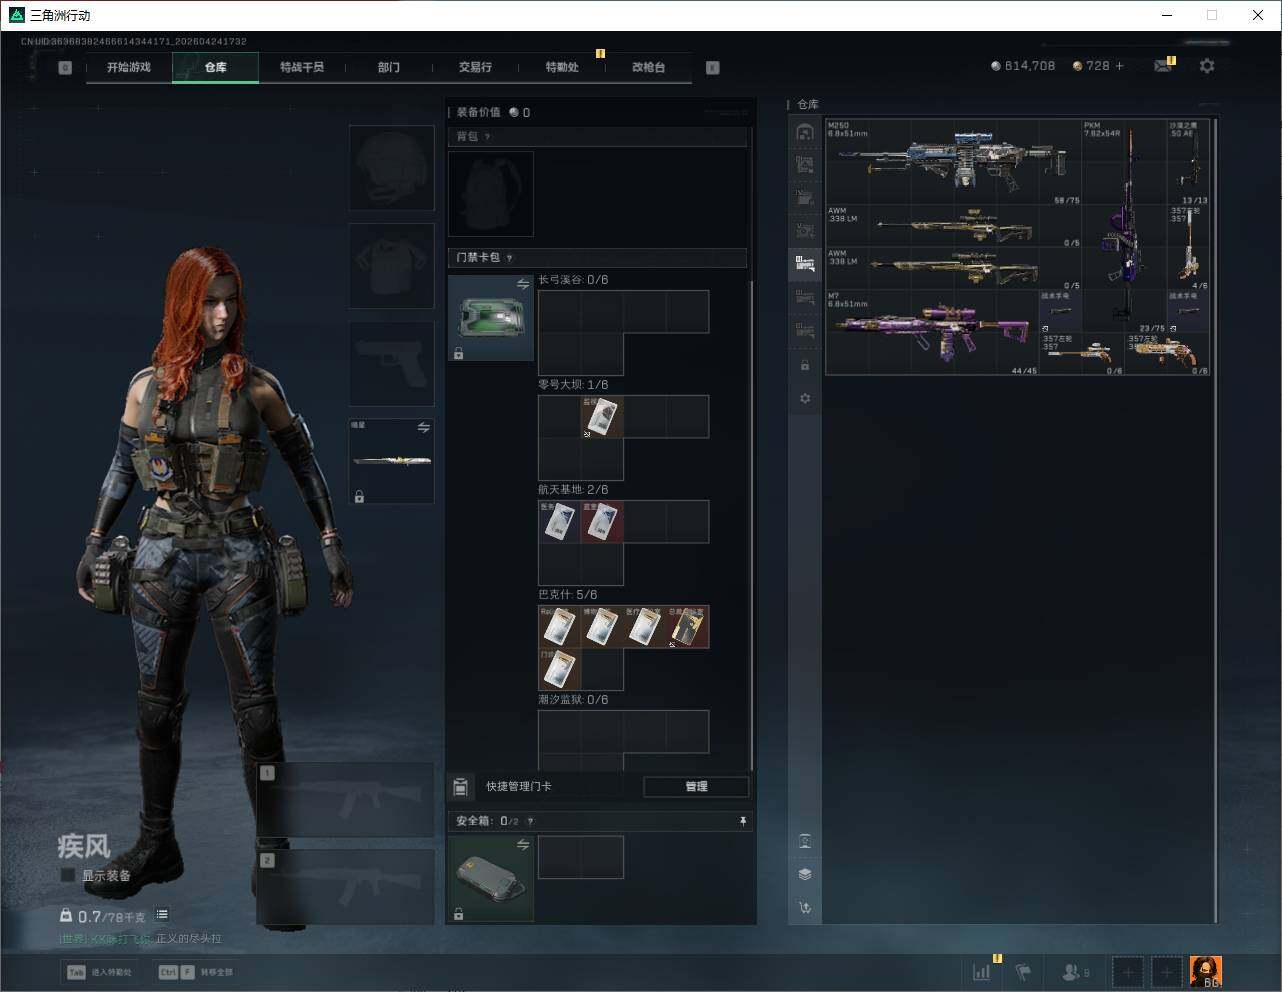Screen dimensions: 1282x992
Task: Click the stack layers icon in warehouse sidebar
Action: pos(805,874)
